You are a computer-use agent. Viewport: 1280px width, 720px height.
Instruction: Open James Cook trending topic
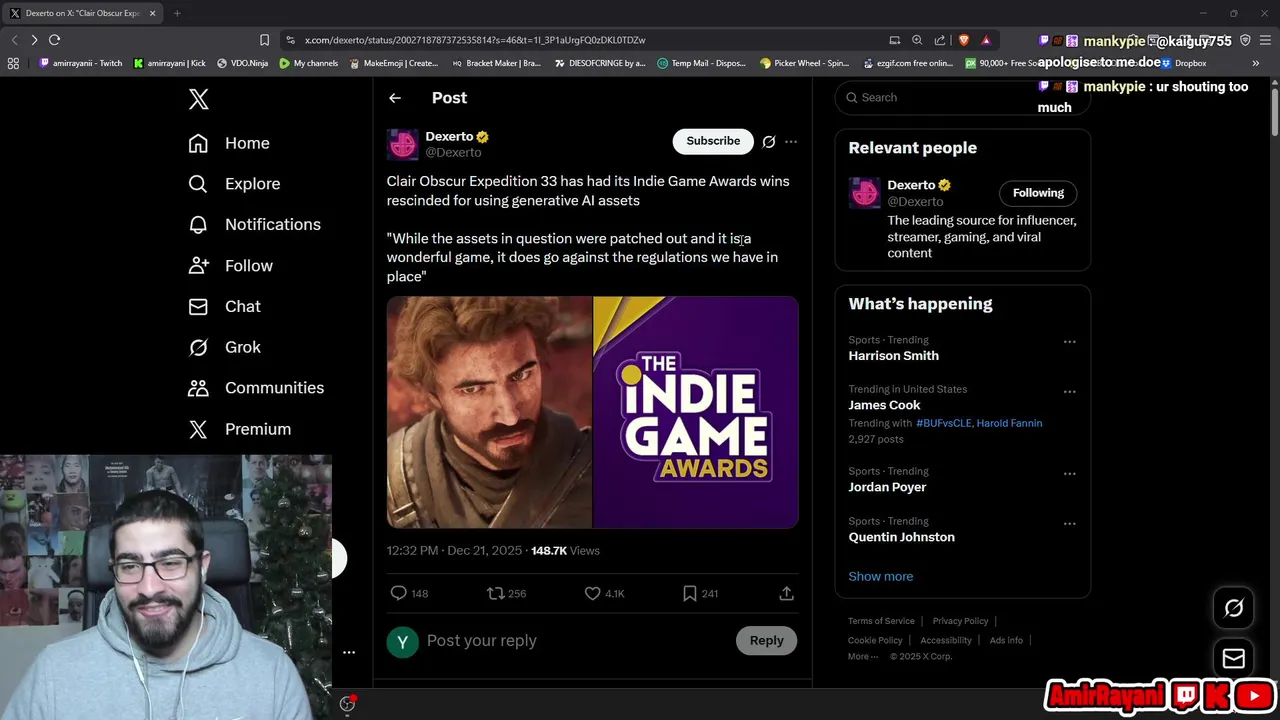click(884, 405)
